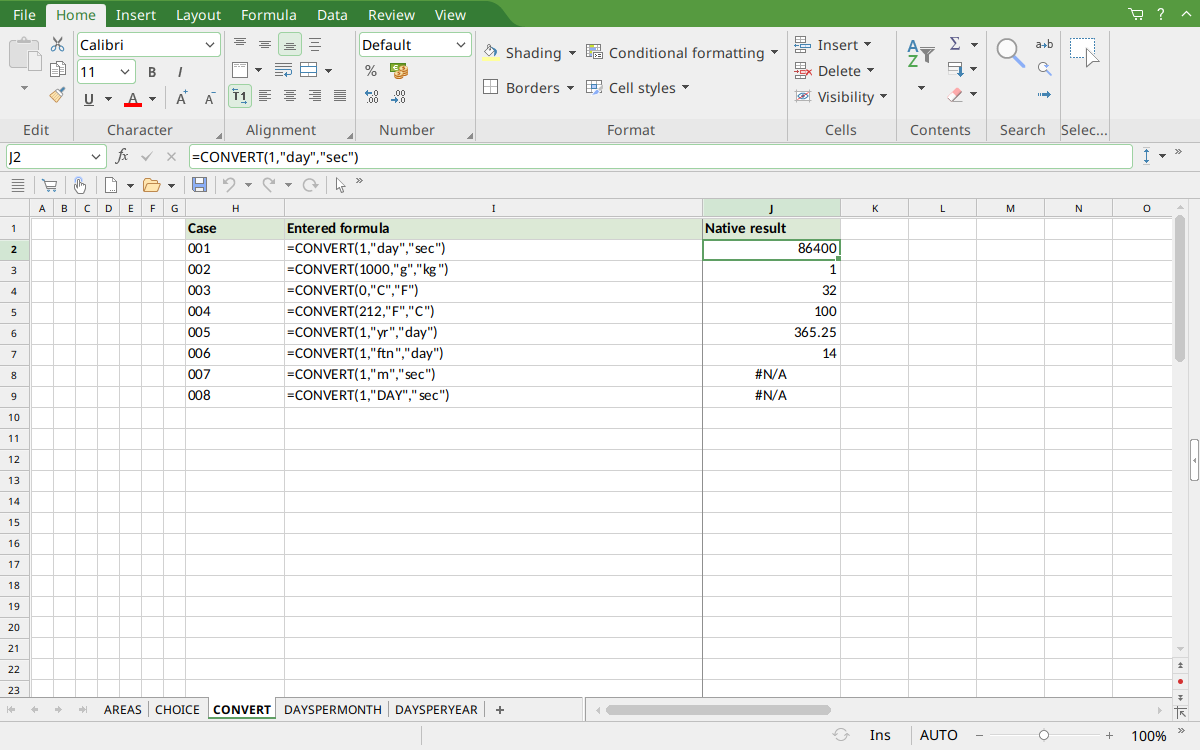Screen dimensions: 1200x750
Task: Toggle Italic formatting
Action: pyautogui.click(x=180, y=72)
